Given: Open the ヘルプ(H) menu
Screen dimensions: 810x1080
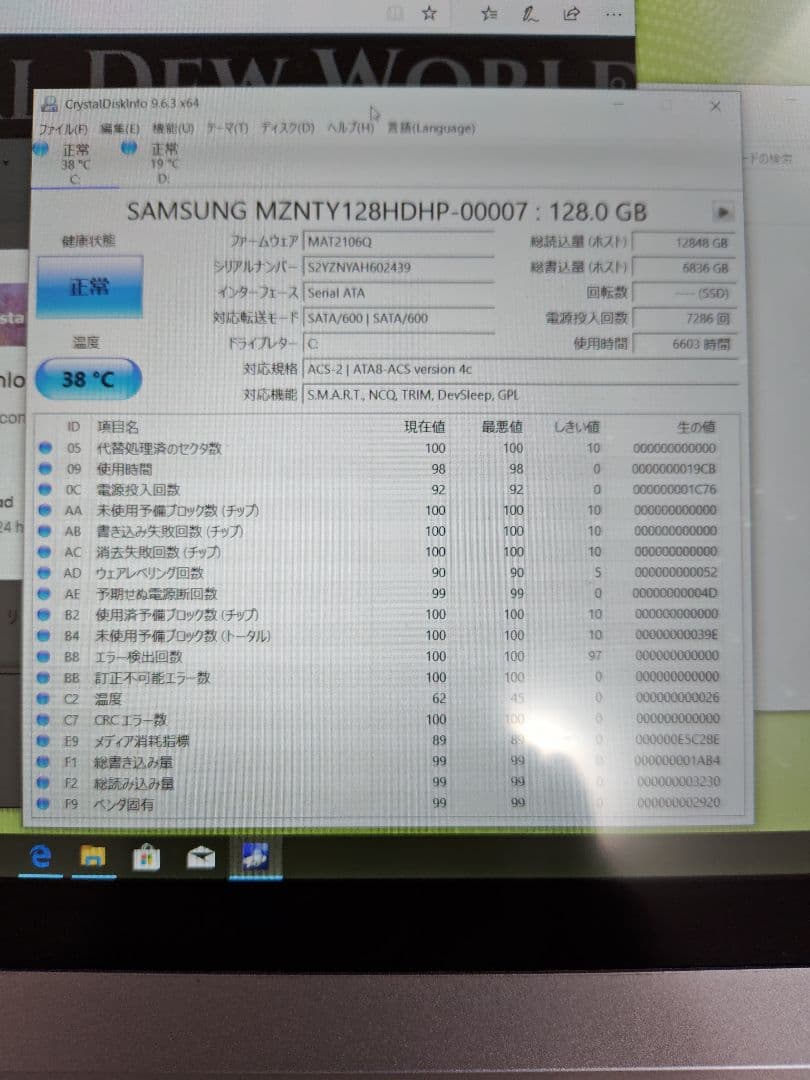Looking at the screenshot, I should [x=345, y=128].
